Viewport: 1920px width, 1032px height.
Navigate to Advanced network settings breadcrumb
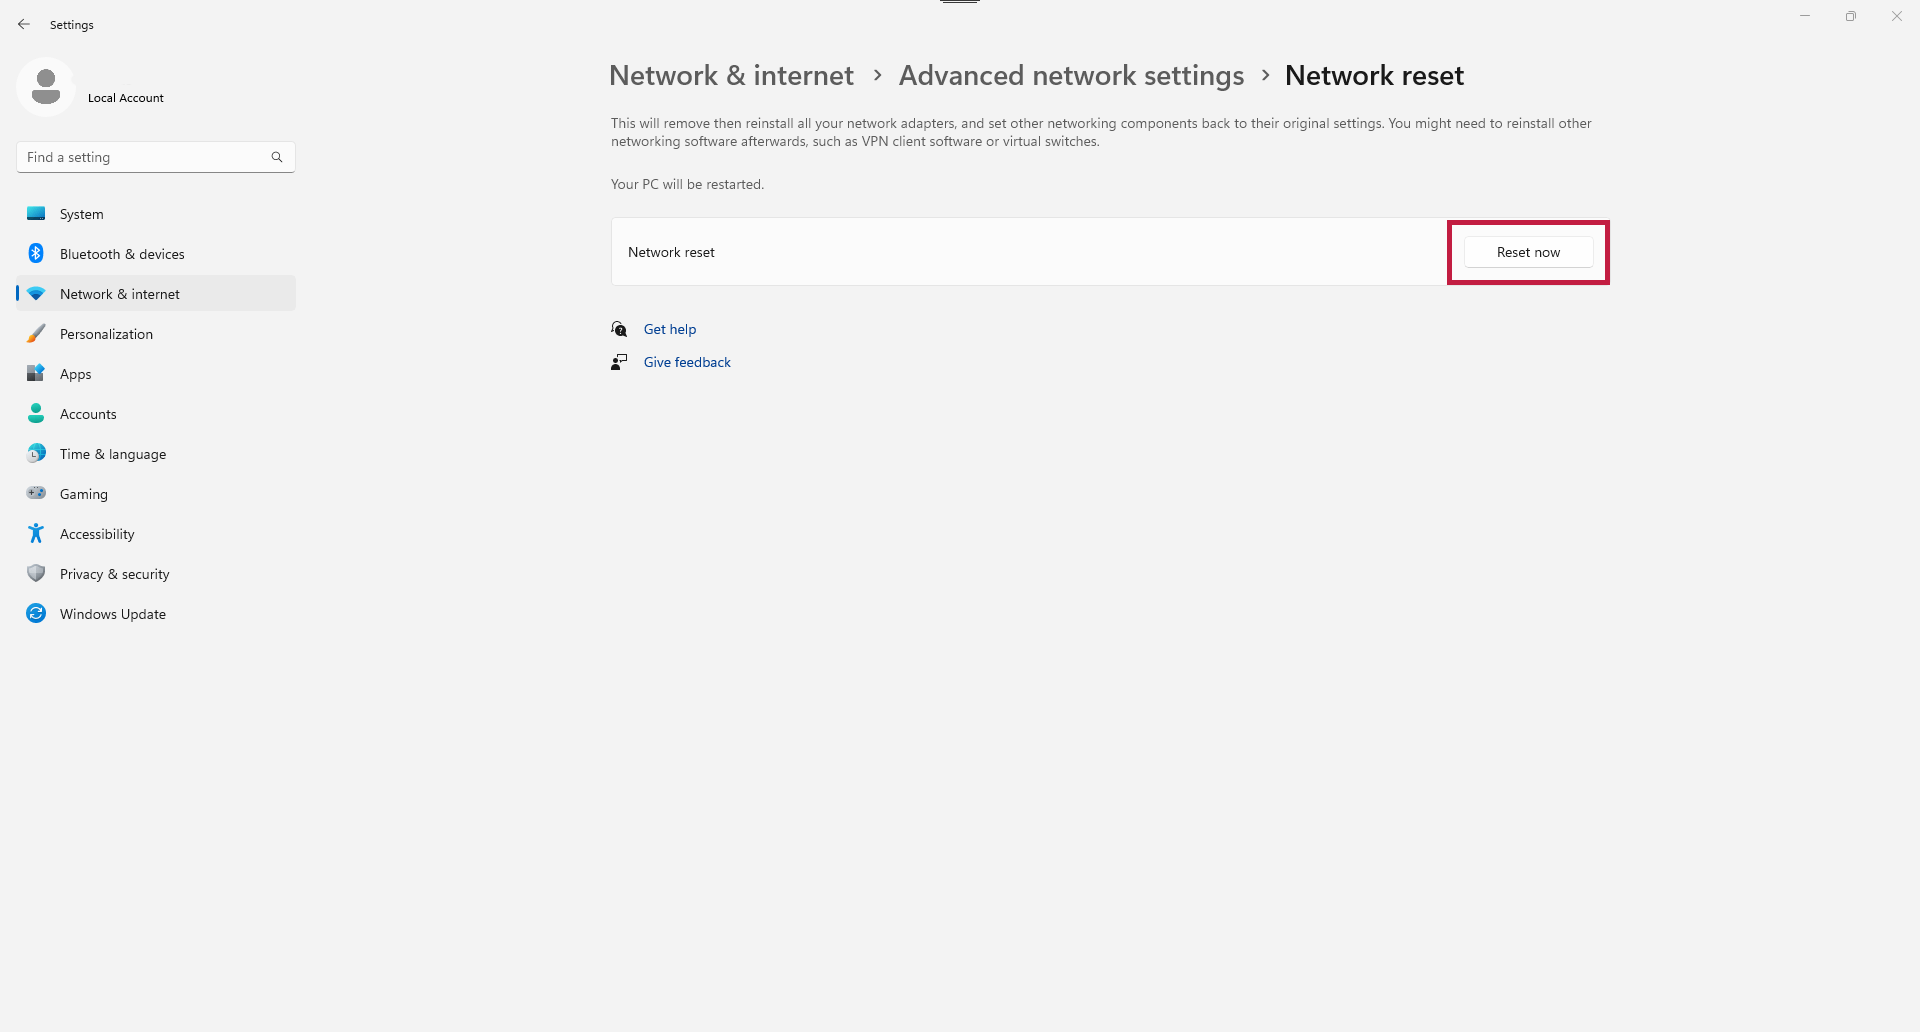[1071, 75]
